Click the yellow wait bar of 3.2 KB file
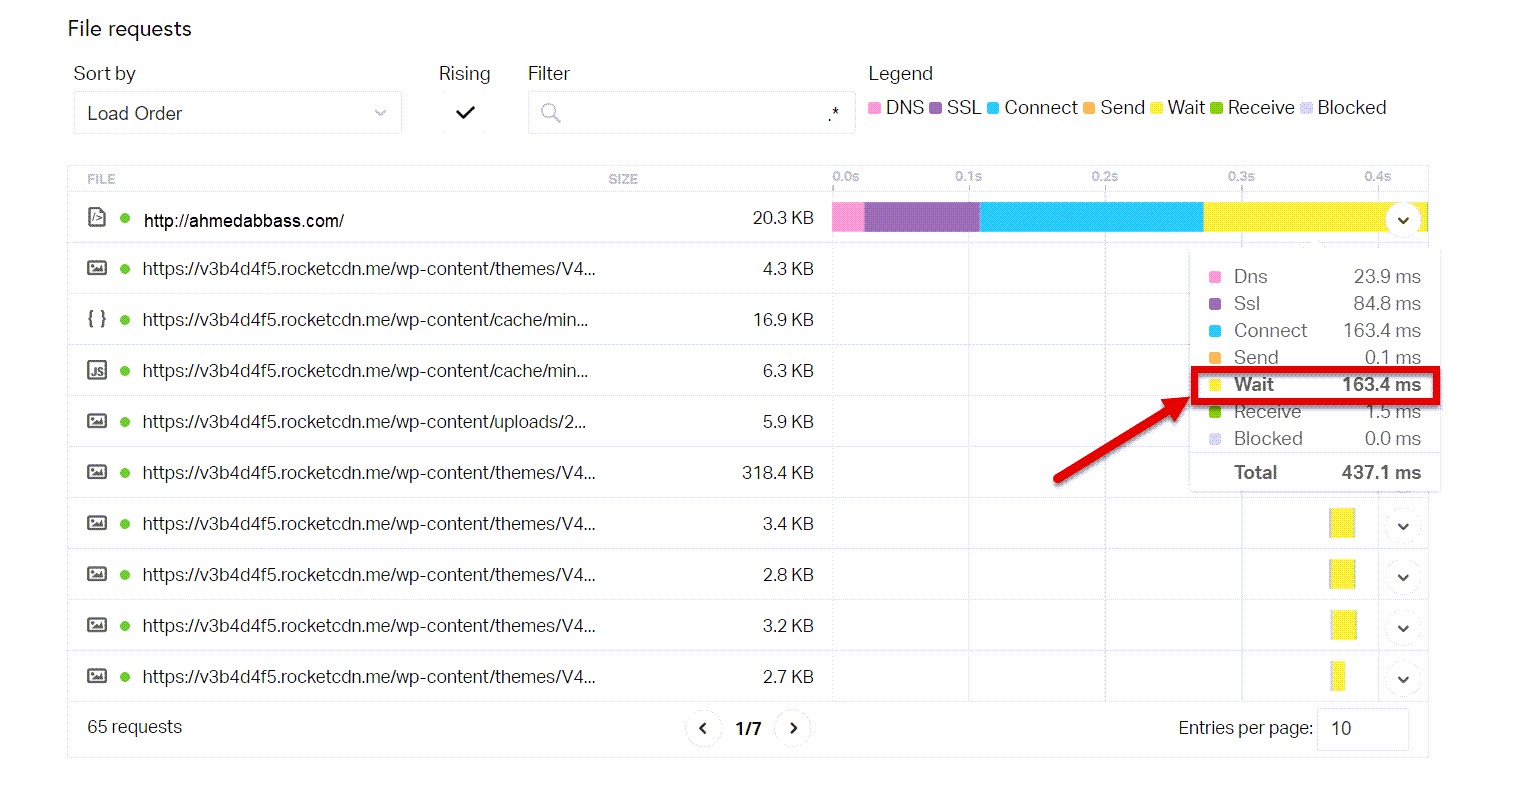Image resolution: width=1521 pixels, height=797 pixels. click(1343, 625)
